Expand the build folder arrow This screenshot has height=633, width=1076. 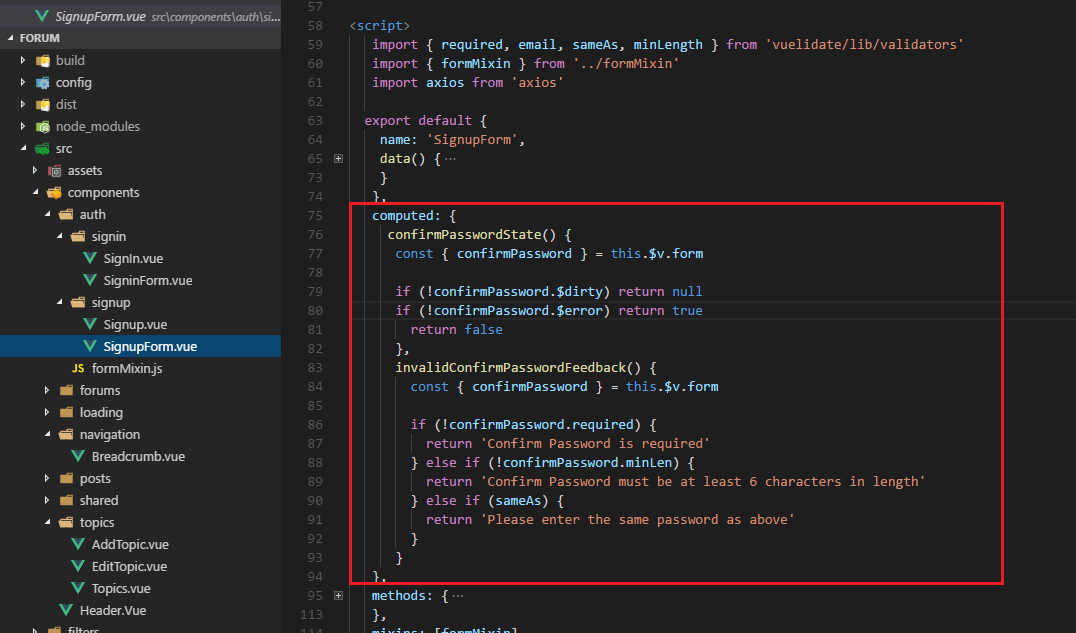[x=23, y=60]
